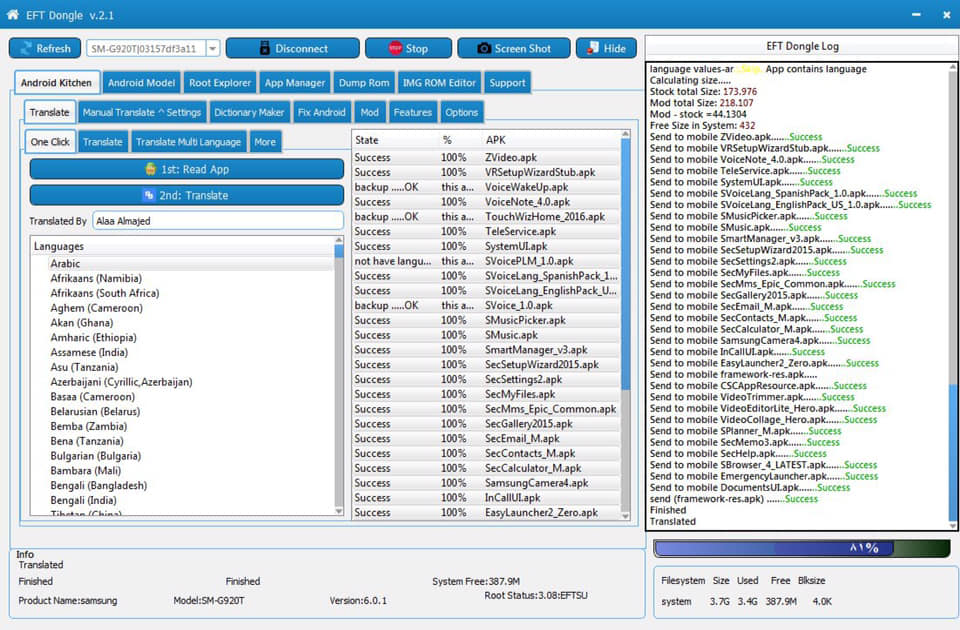Switch to the Android Kitchen tab

click(x=56, y=83)
